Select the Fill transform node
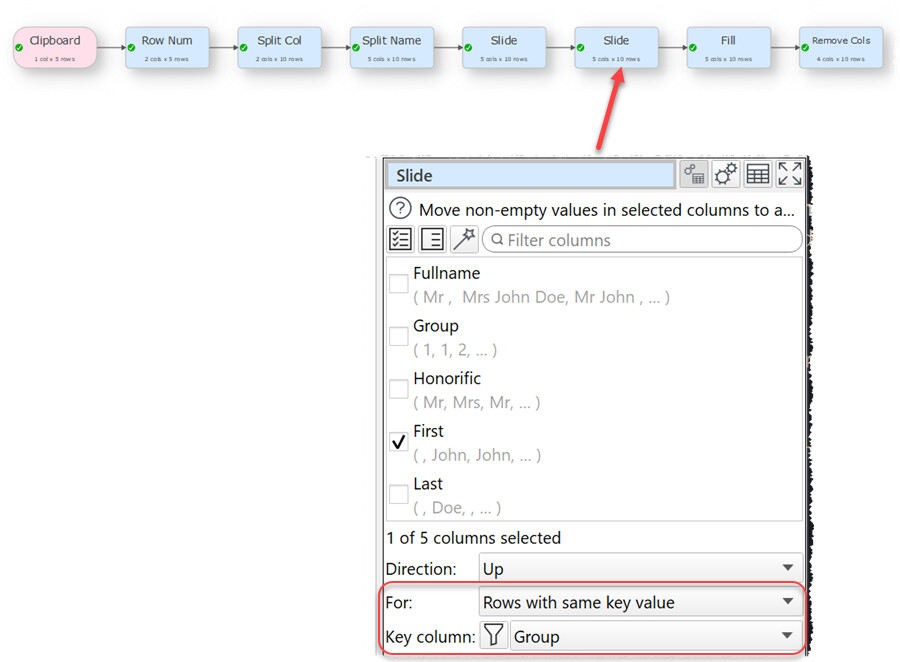This screenshot has width=900, height=662. (x=728, y=48)
